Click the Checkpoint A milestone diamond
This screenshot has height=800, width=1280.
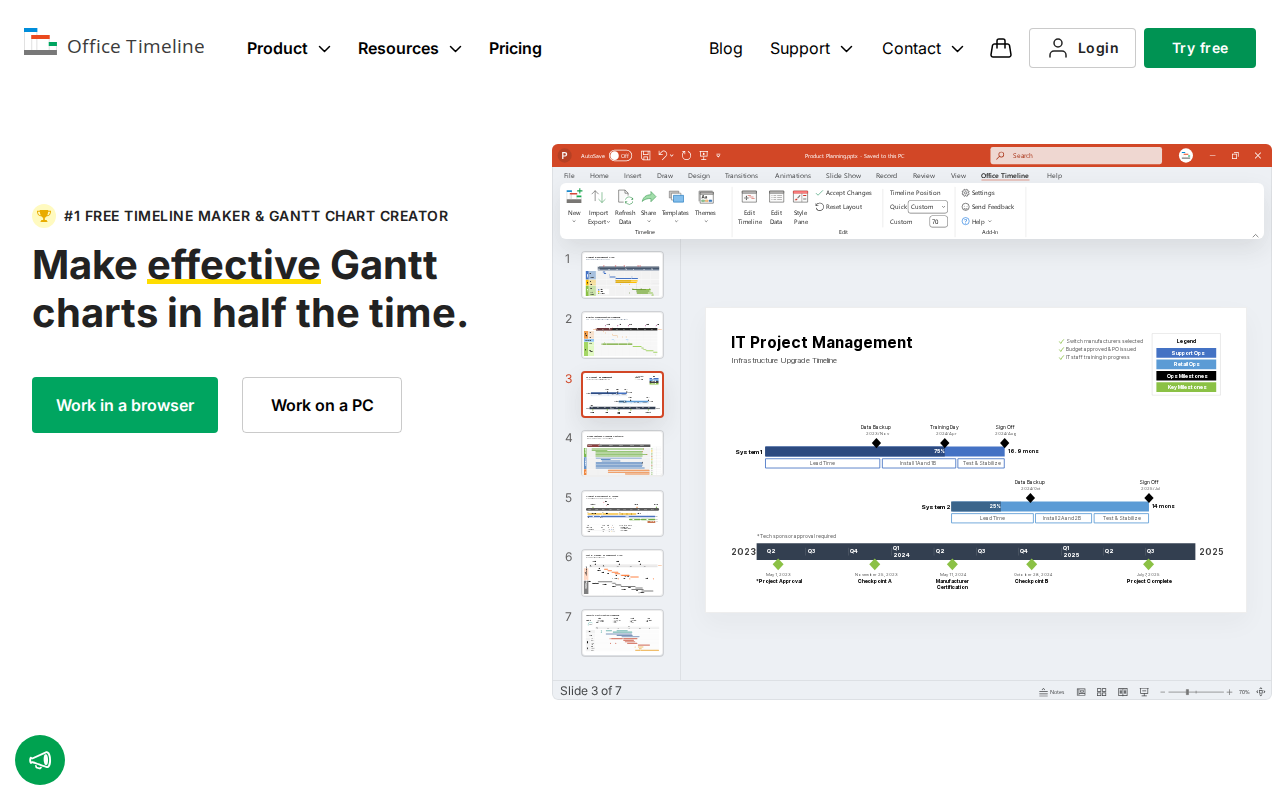pyautogui.click(x=875, y=565)
